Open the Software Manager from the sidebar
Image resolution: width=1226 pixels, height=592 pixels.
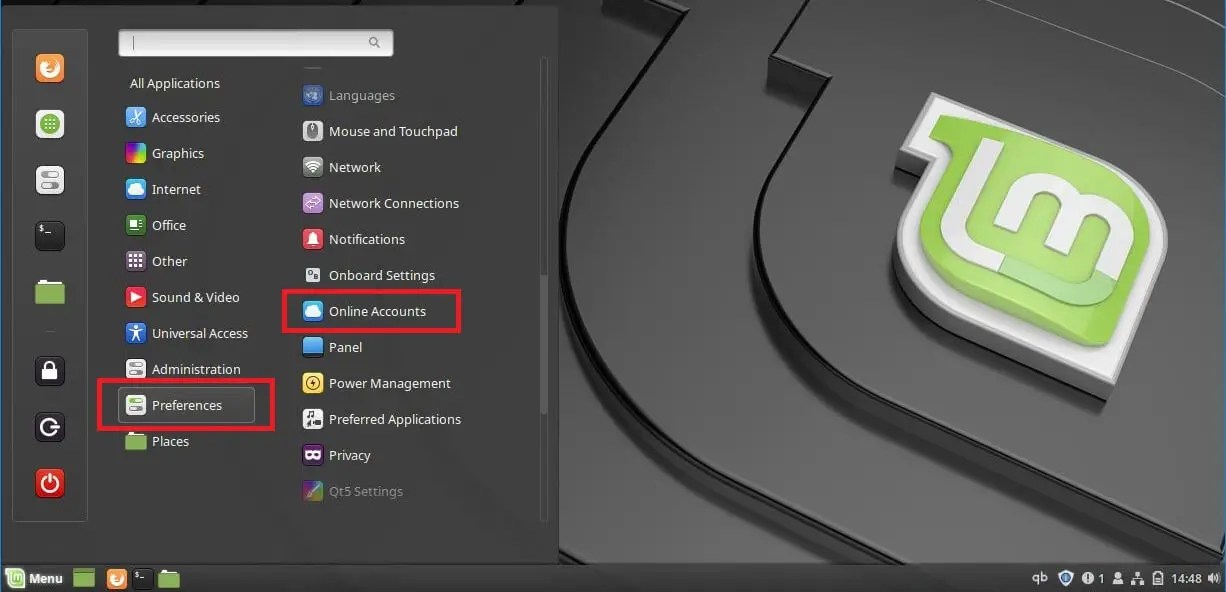[x=49, y=124]
